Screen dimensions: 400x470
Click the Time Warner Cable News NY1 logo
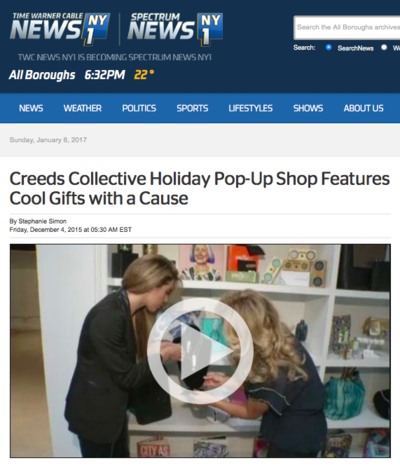60,29
